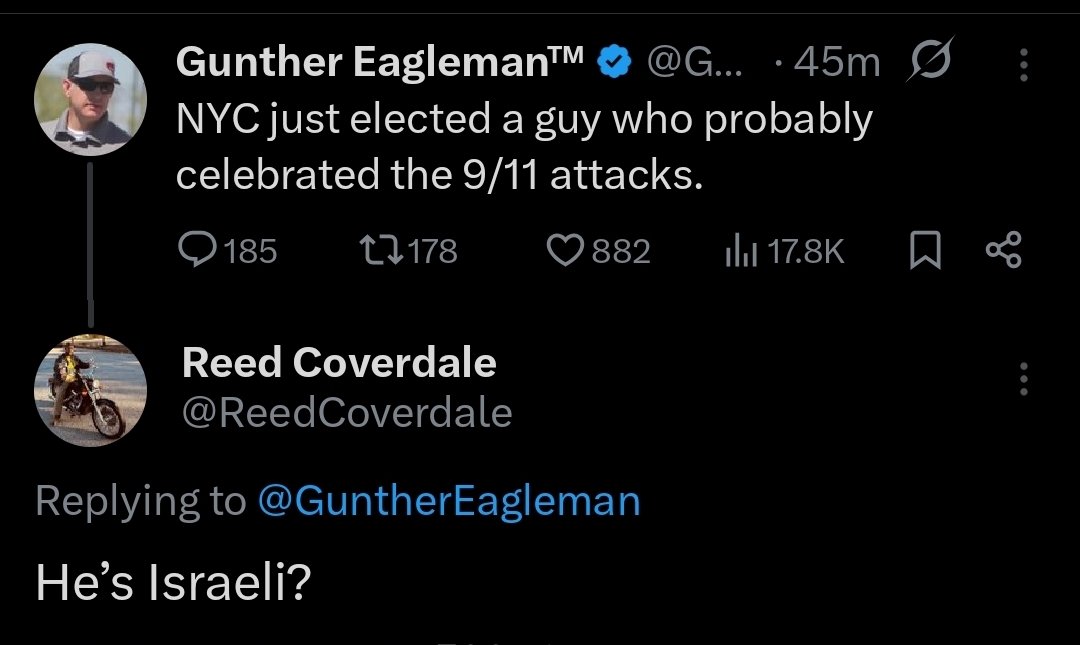Screen dimensions: 1080x645
Task: Open more options menu for Reed Coverdale's reply
Action: 1024,379
